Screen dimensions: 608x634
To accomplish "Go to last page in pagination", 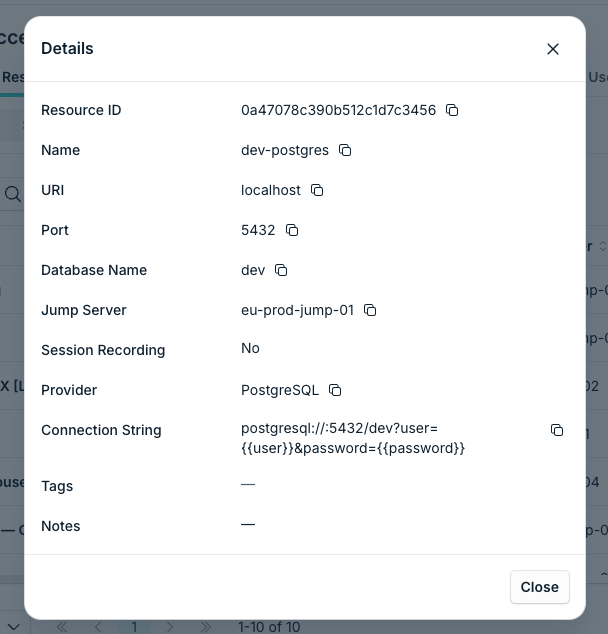I will point(206,627).
